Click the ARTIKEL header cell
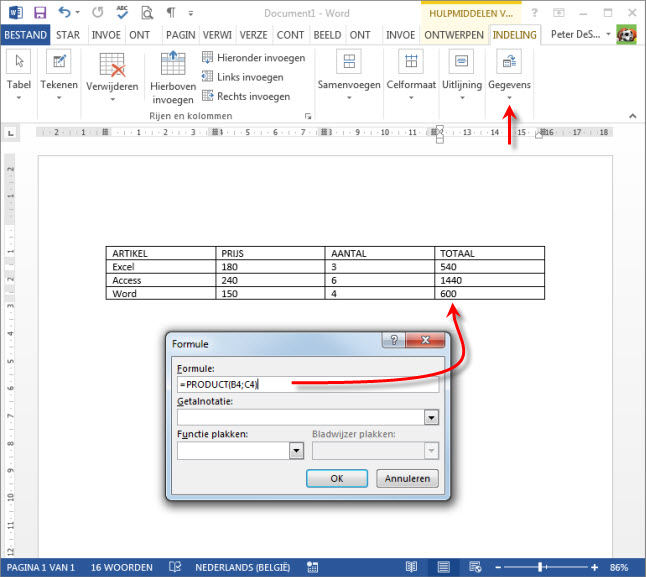 [161, 253]
